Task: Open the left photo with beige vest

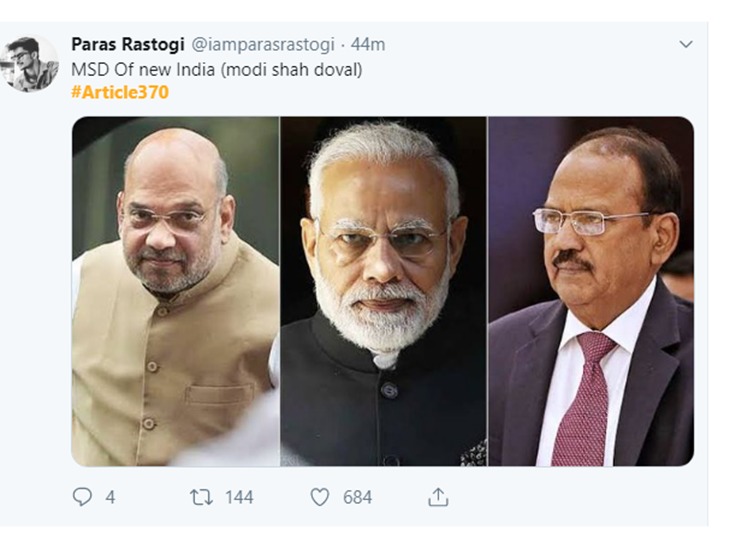Action: point(175,291)
